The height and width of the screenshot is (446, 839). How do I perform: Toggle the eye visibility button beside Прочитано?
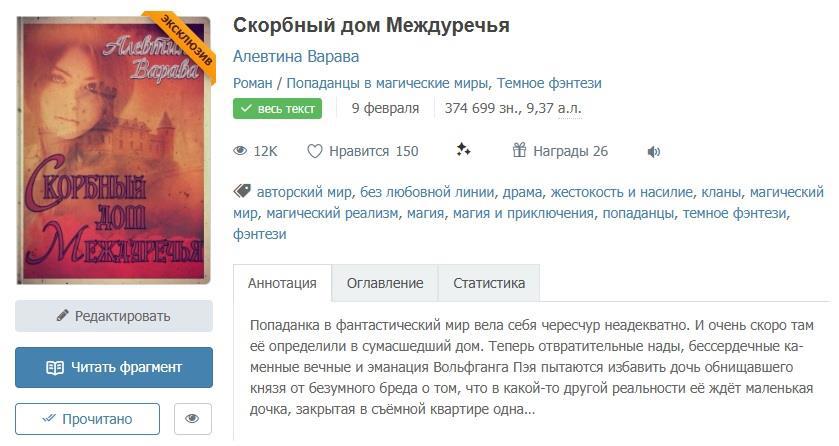pyautogui.click(x=193, y=419)
